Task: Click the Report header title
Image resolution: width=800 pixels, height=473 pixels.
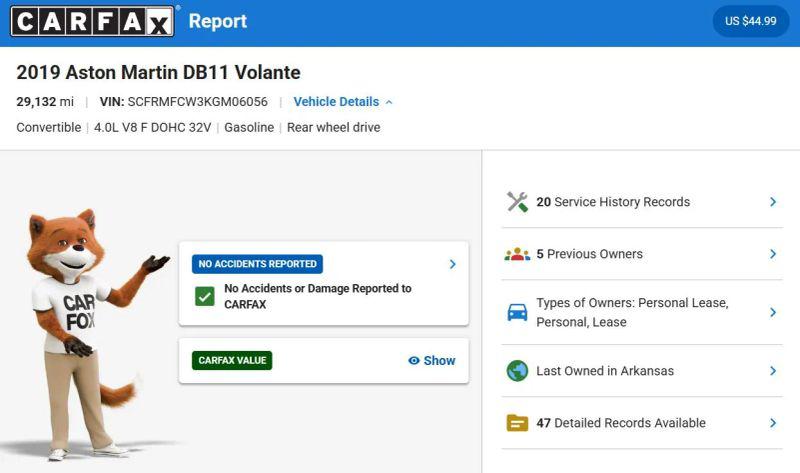Action: click(x=218, y=21)
